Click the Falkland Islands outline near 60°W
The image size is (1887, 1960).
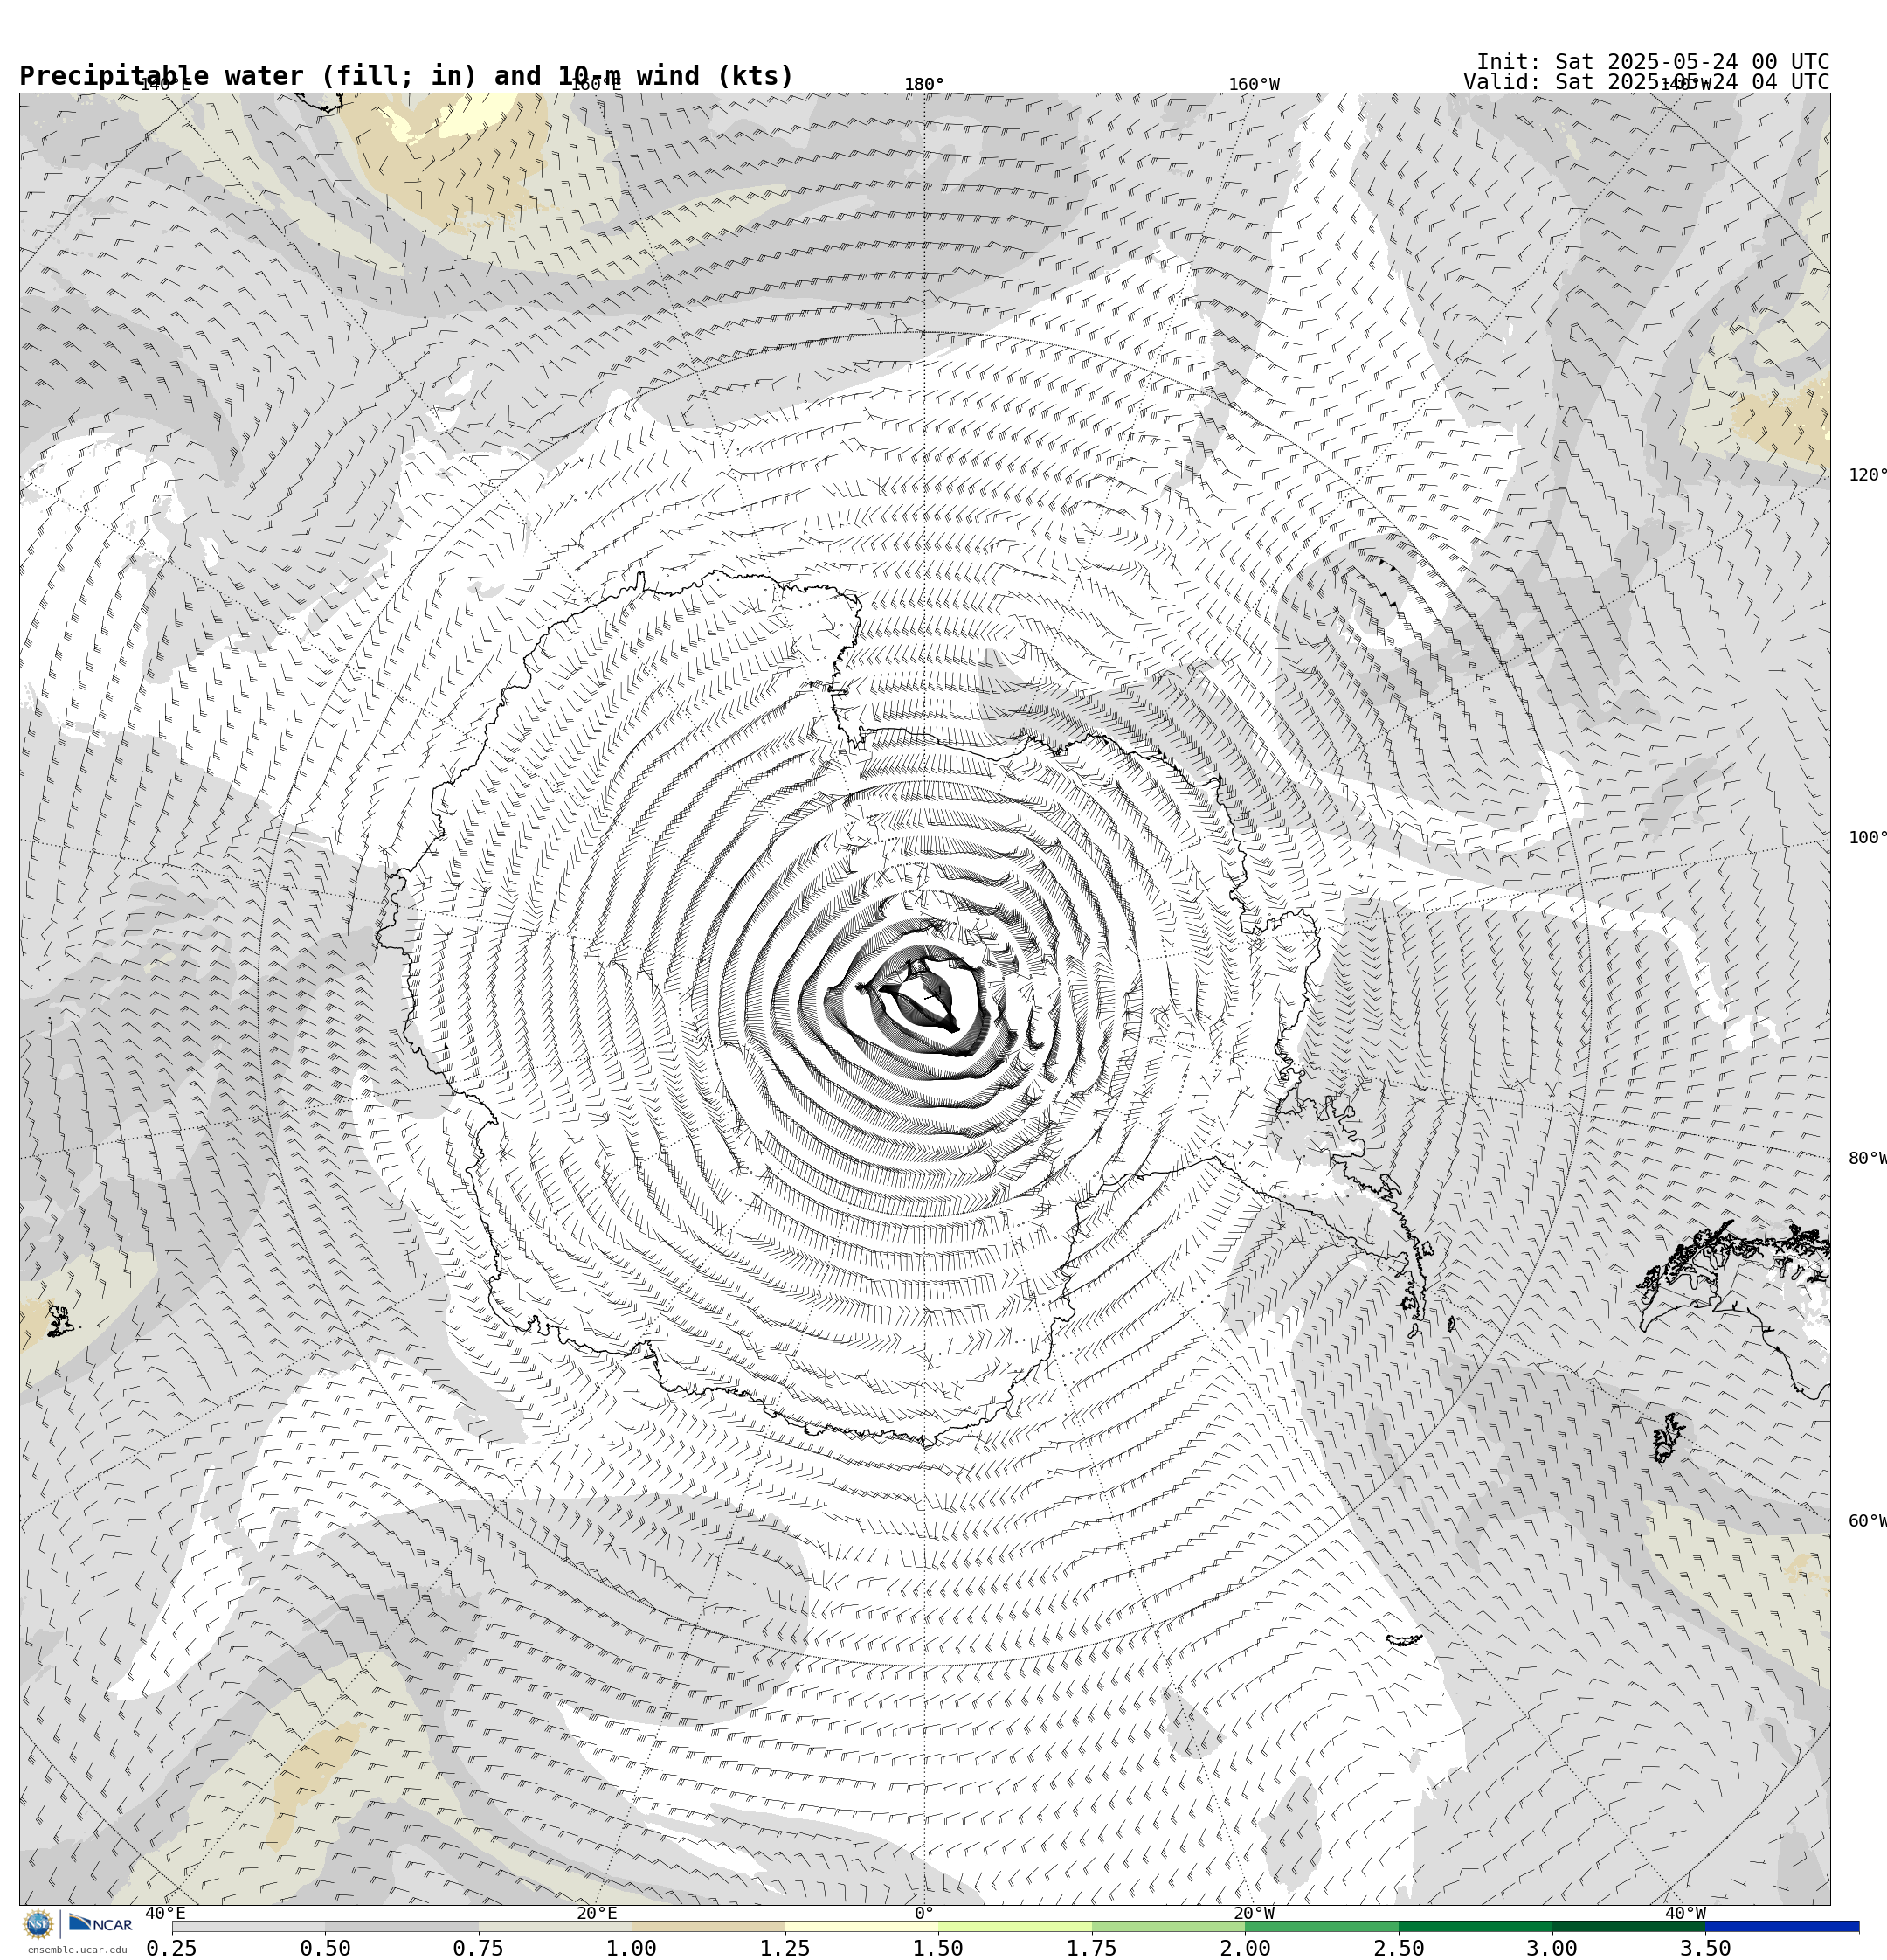point(1669,1438)
